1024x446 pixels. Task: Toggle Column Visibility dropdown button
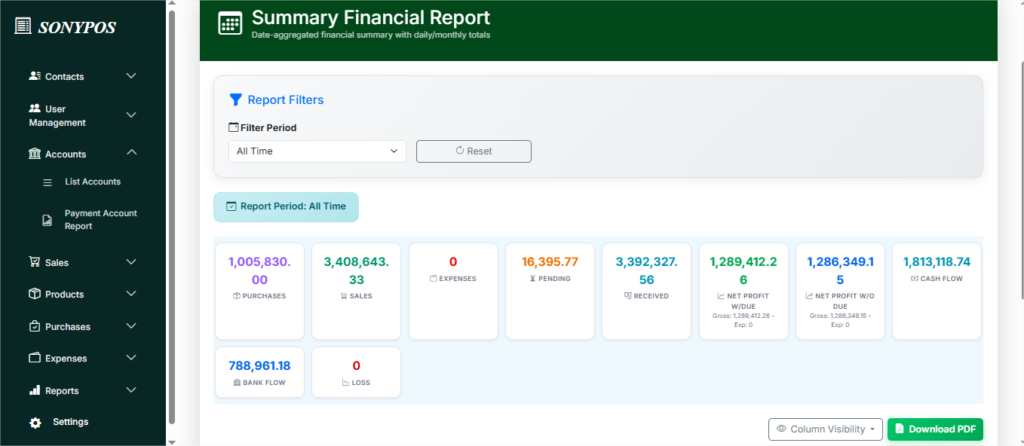tap(825, 429)
